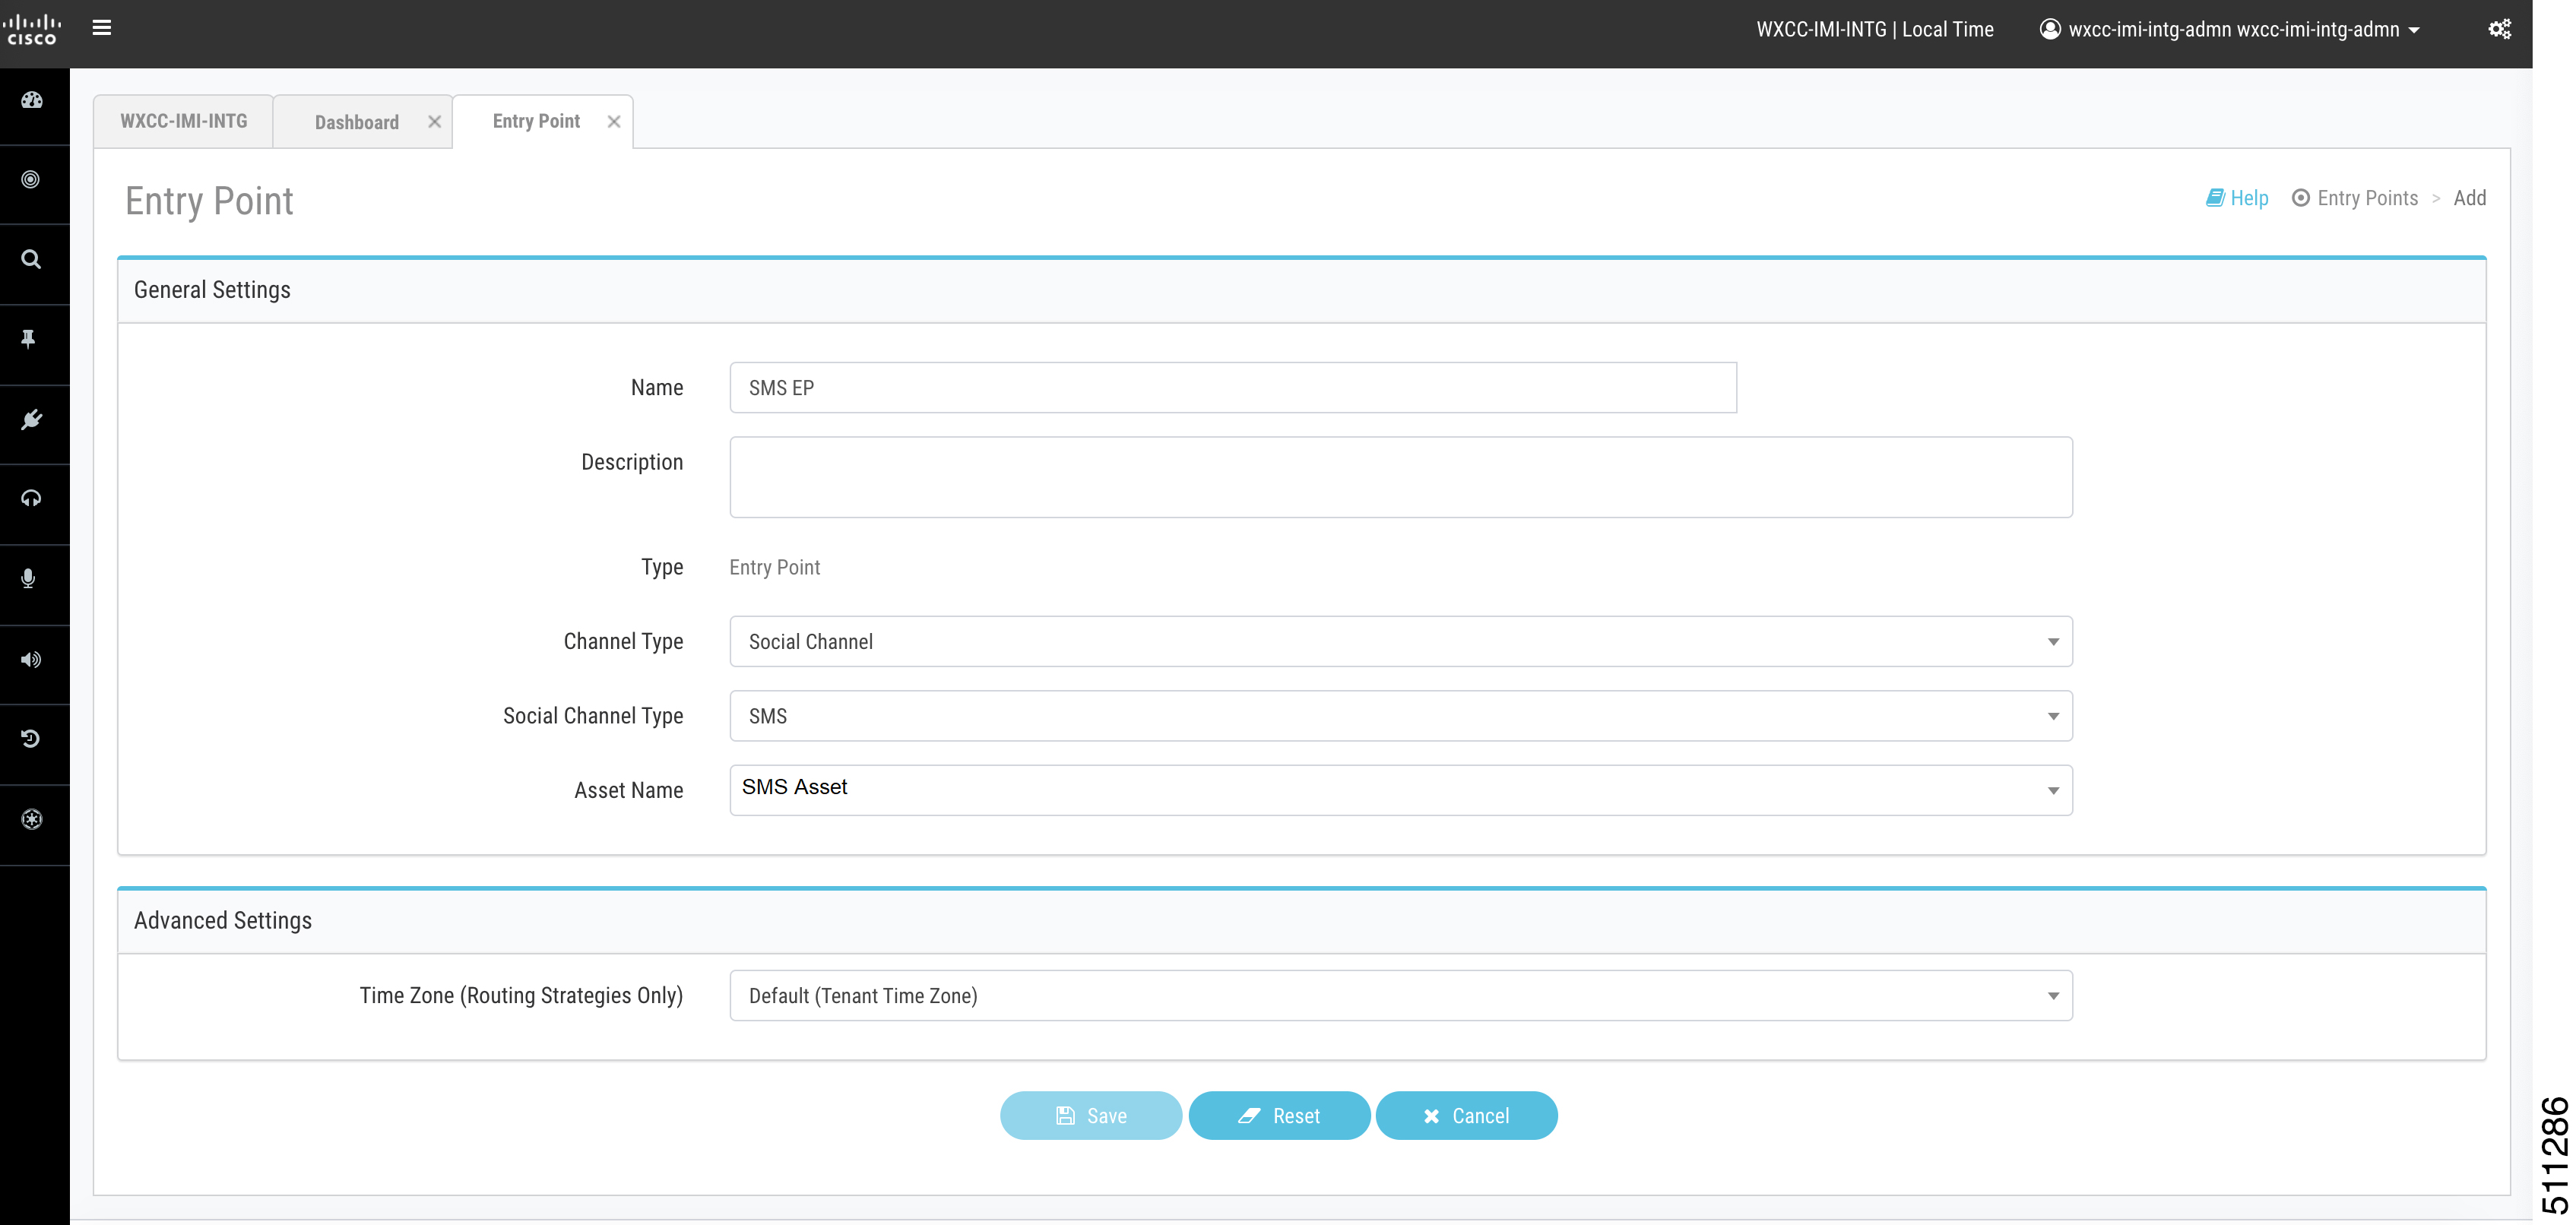
Task: Switch to the WXCC-IMI-INTG tab
Action: (x=184, y=121)
